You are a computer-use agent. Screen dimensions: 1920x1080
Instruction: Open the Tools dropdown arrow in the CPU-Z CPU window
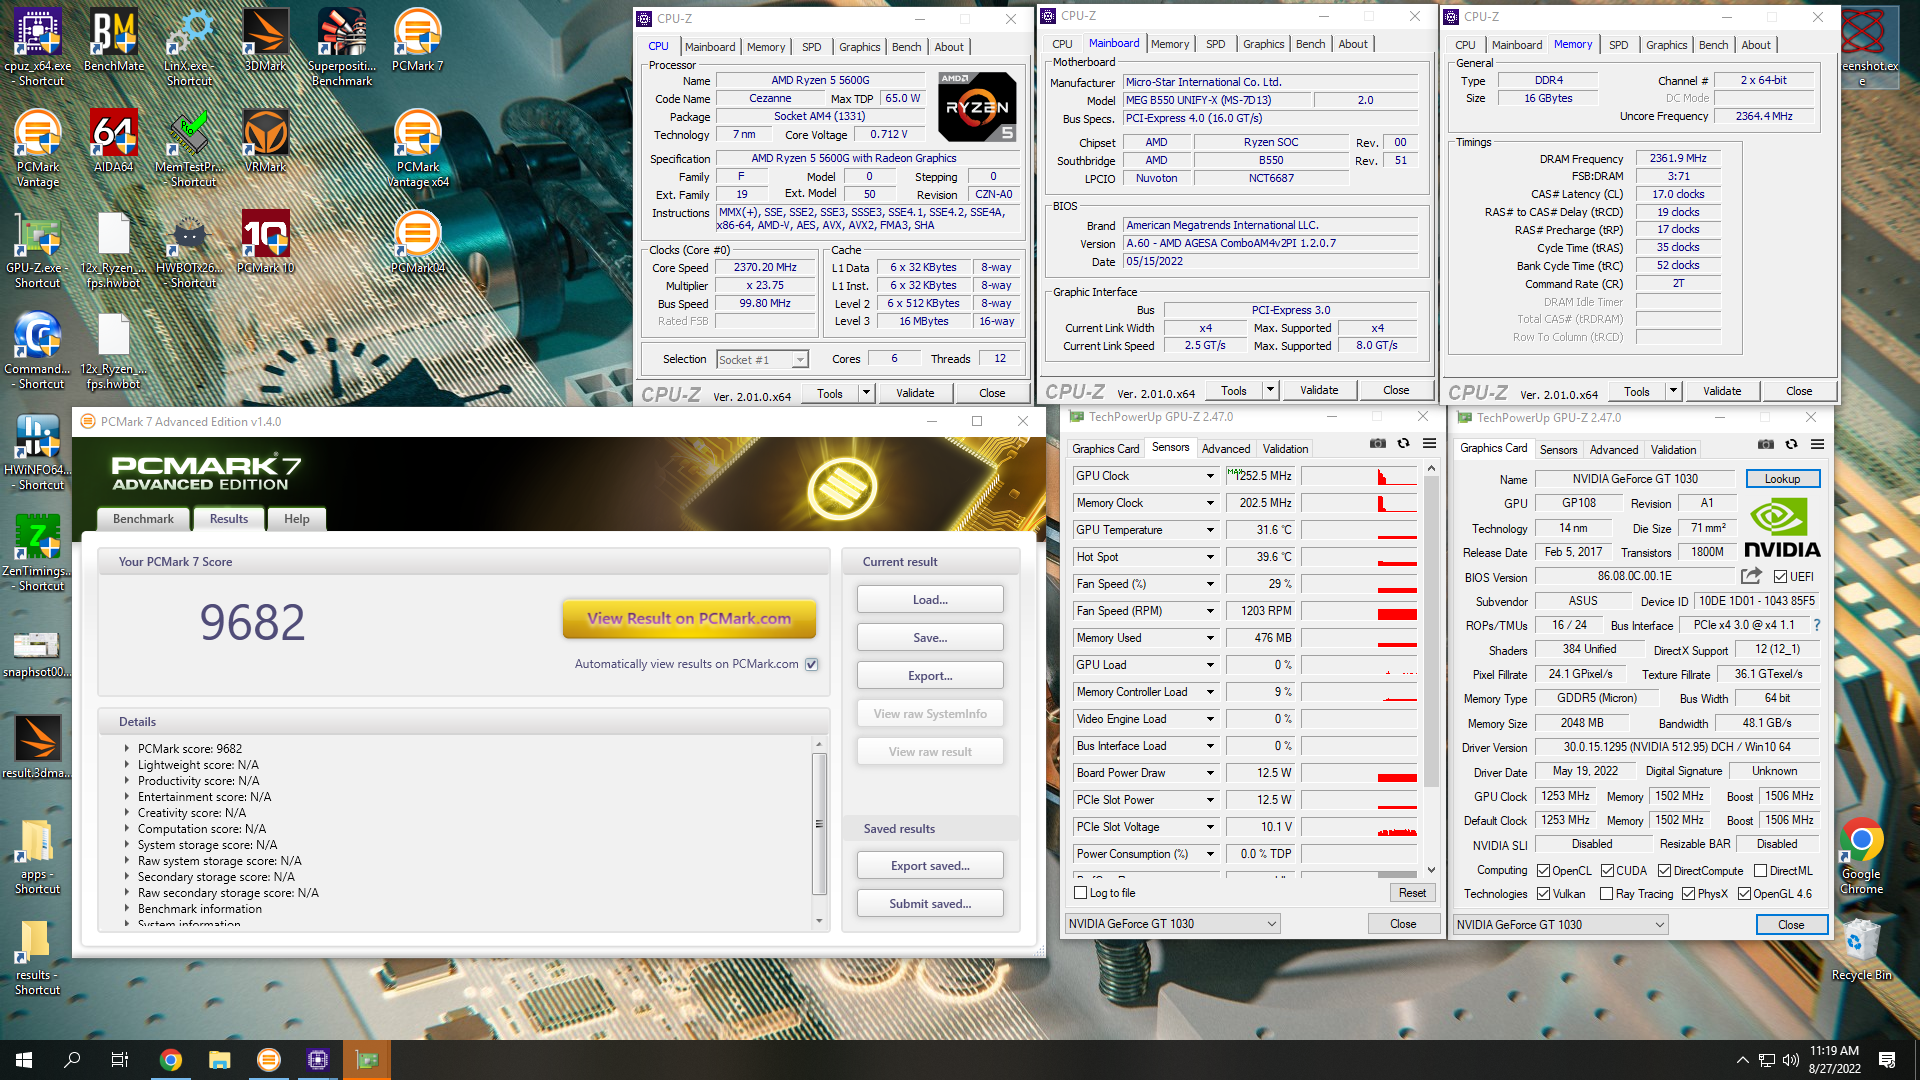867,393
